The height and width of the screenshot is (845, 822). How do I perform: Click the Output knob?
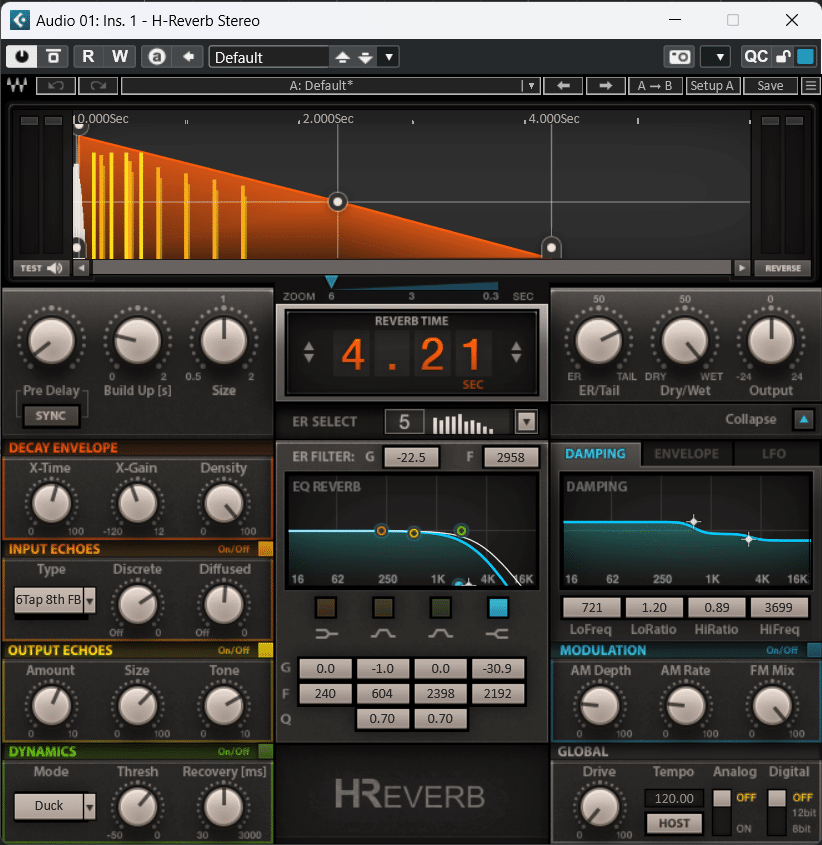coord(771,341)
